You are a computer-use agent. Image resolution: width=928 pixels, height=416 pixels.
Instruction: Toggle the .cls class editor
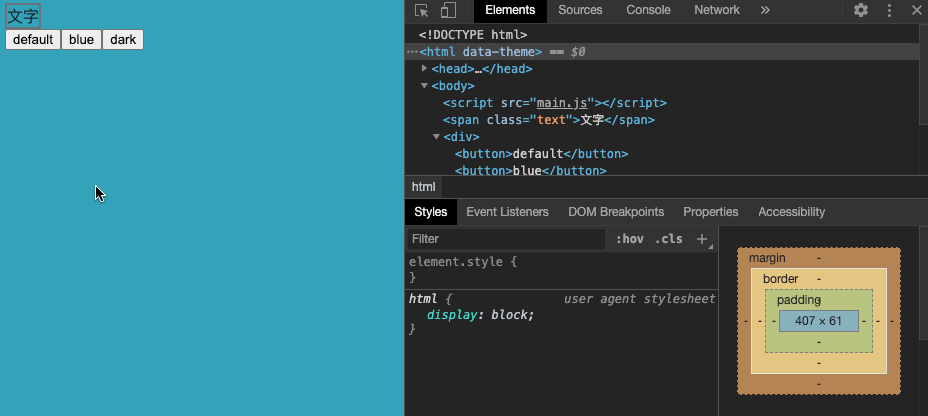668,239
